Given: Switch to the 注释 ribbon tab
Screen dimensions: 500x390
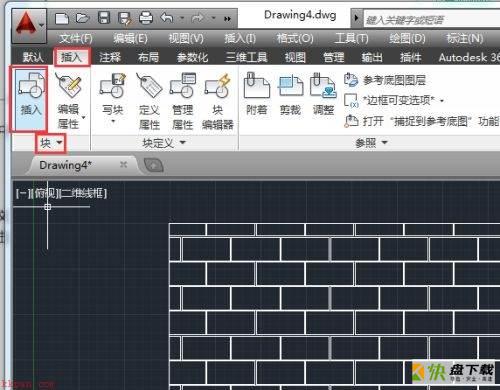Looking at the screenshot, I should pos(110,57).
